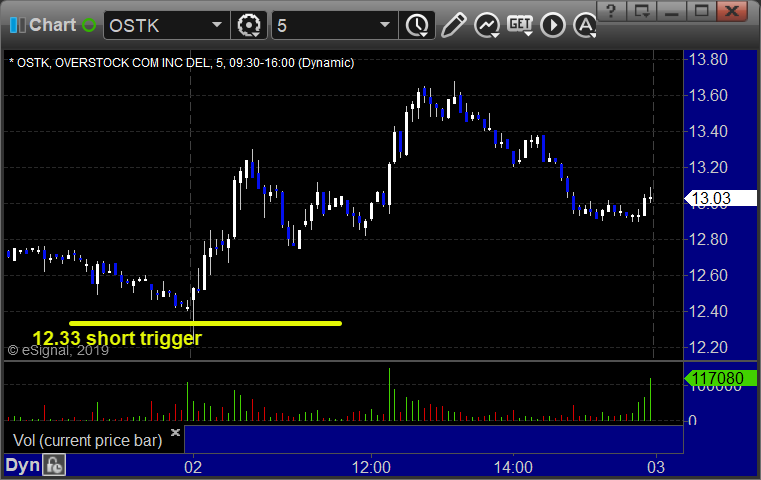Image resolution: width=761 pixels, height=480 pixels.
Task: Click the 12.60 price axis label
Action: 709,276
